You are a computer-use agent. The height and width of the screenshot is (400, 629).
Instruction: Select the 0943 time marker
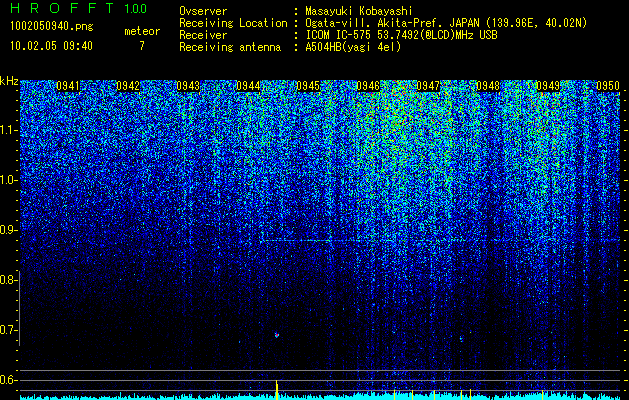tap(188, 86)
